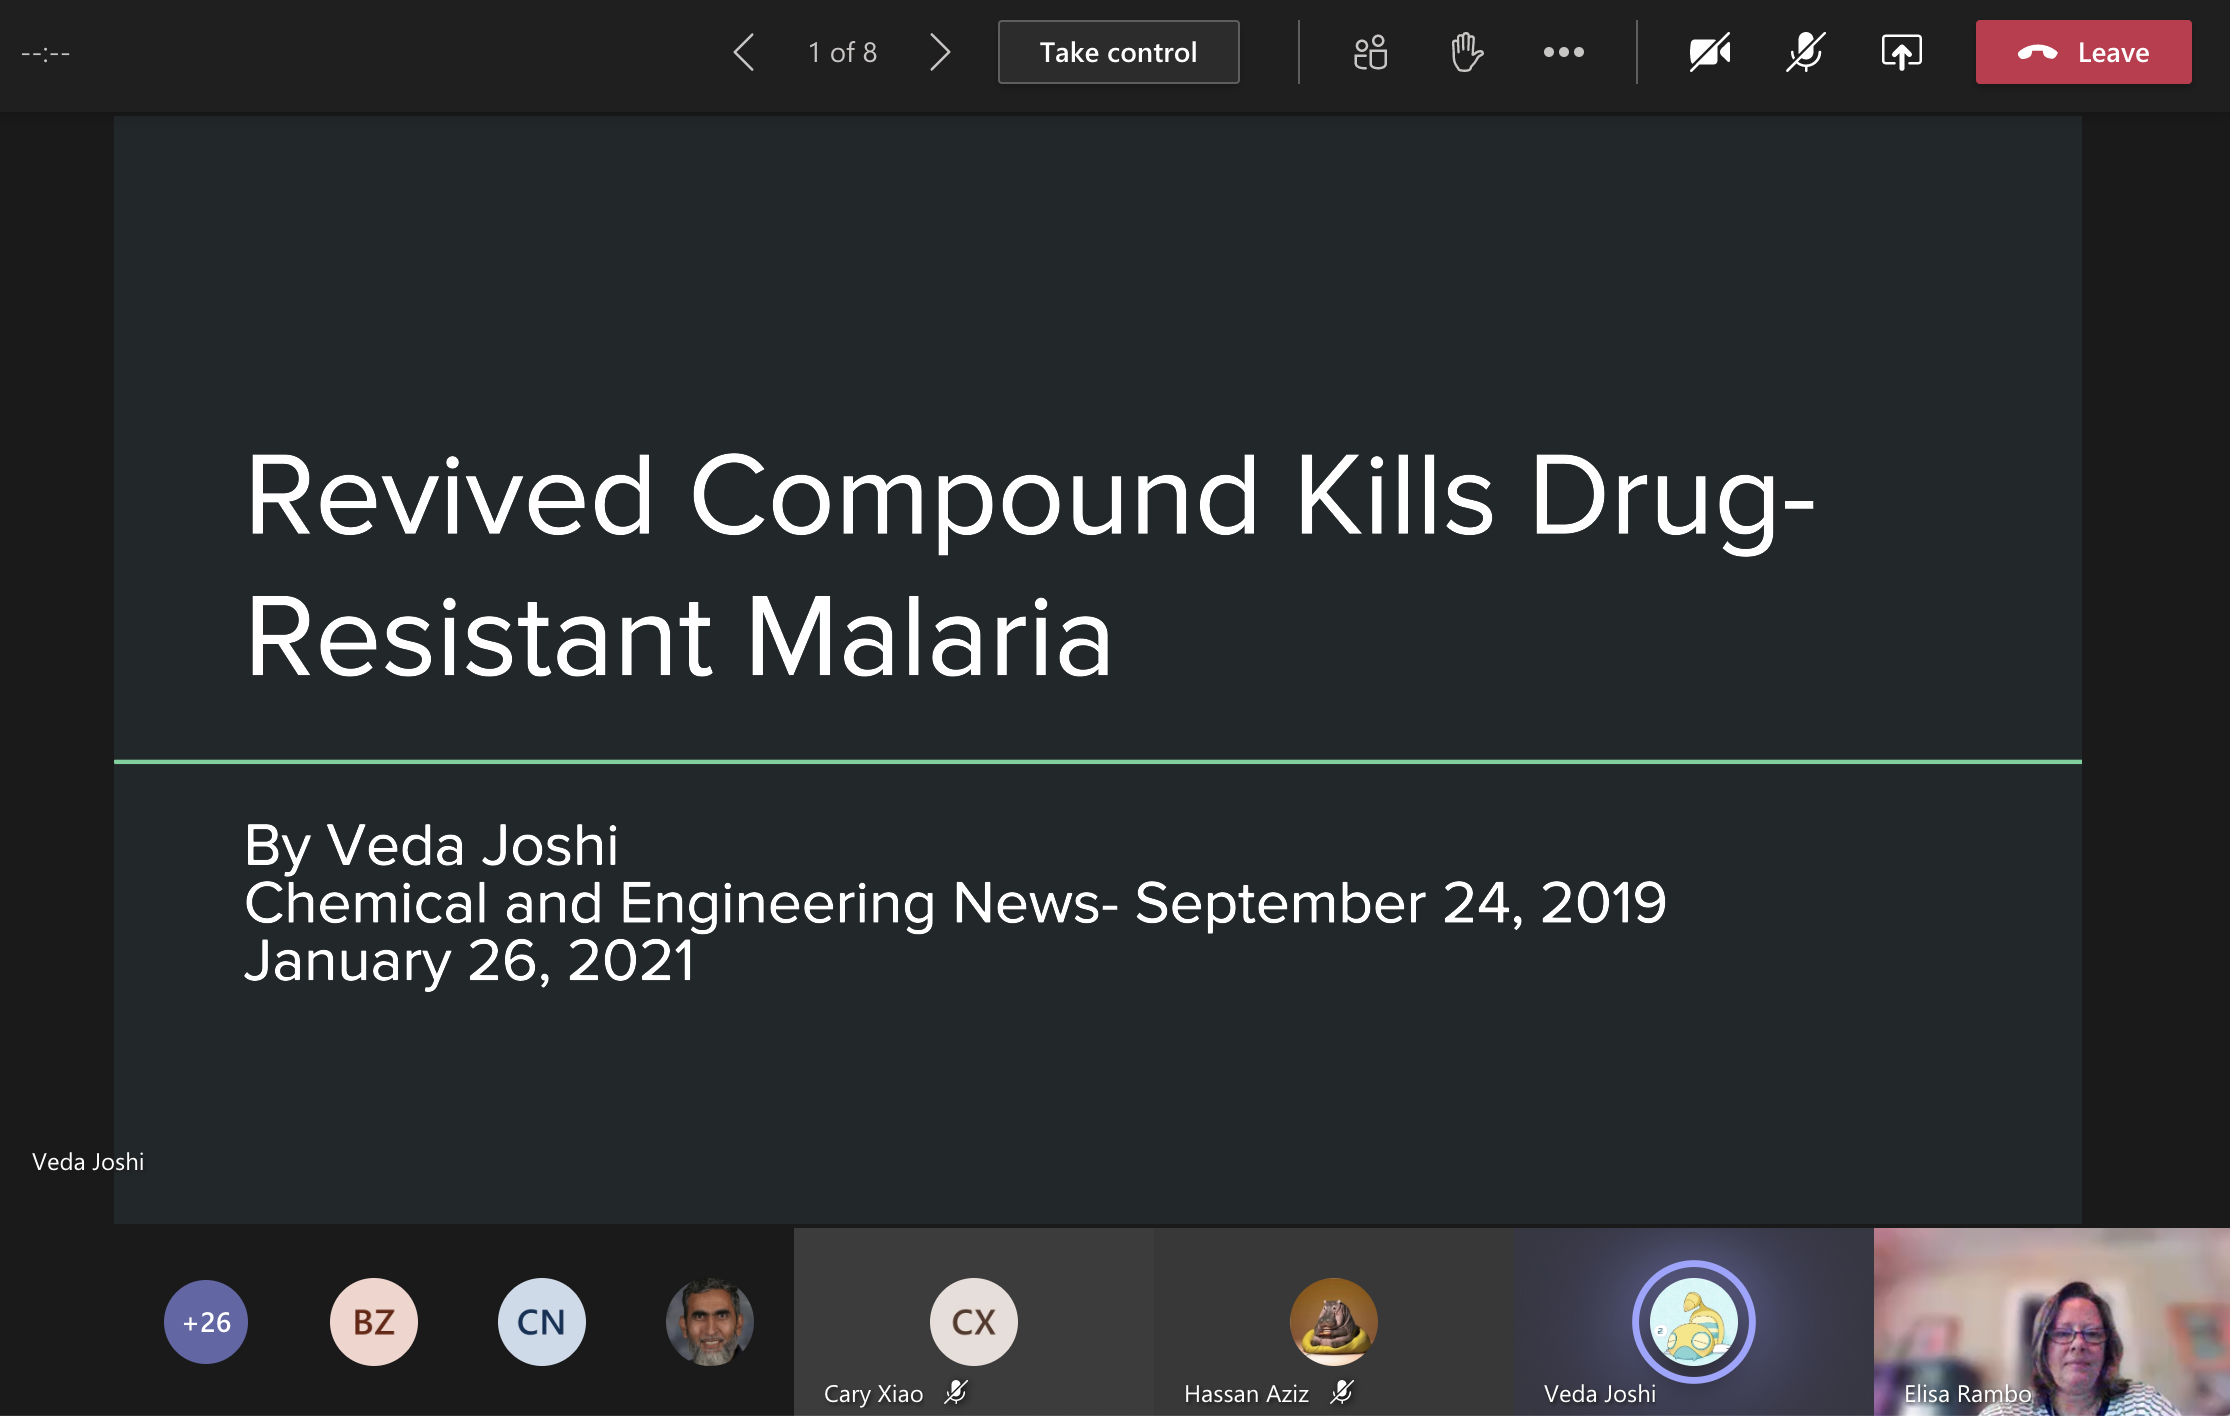The image size is (2230, 1416).
Task: Select Hassan Aziz's hippo avatar
Action: coord(1333,1322)
